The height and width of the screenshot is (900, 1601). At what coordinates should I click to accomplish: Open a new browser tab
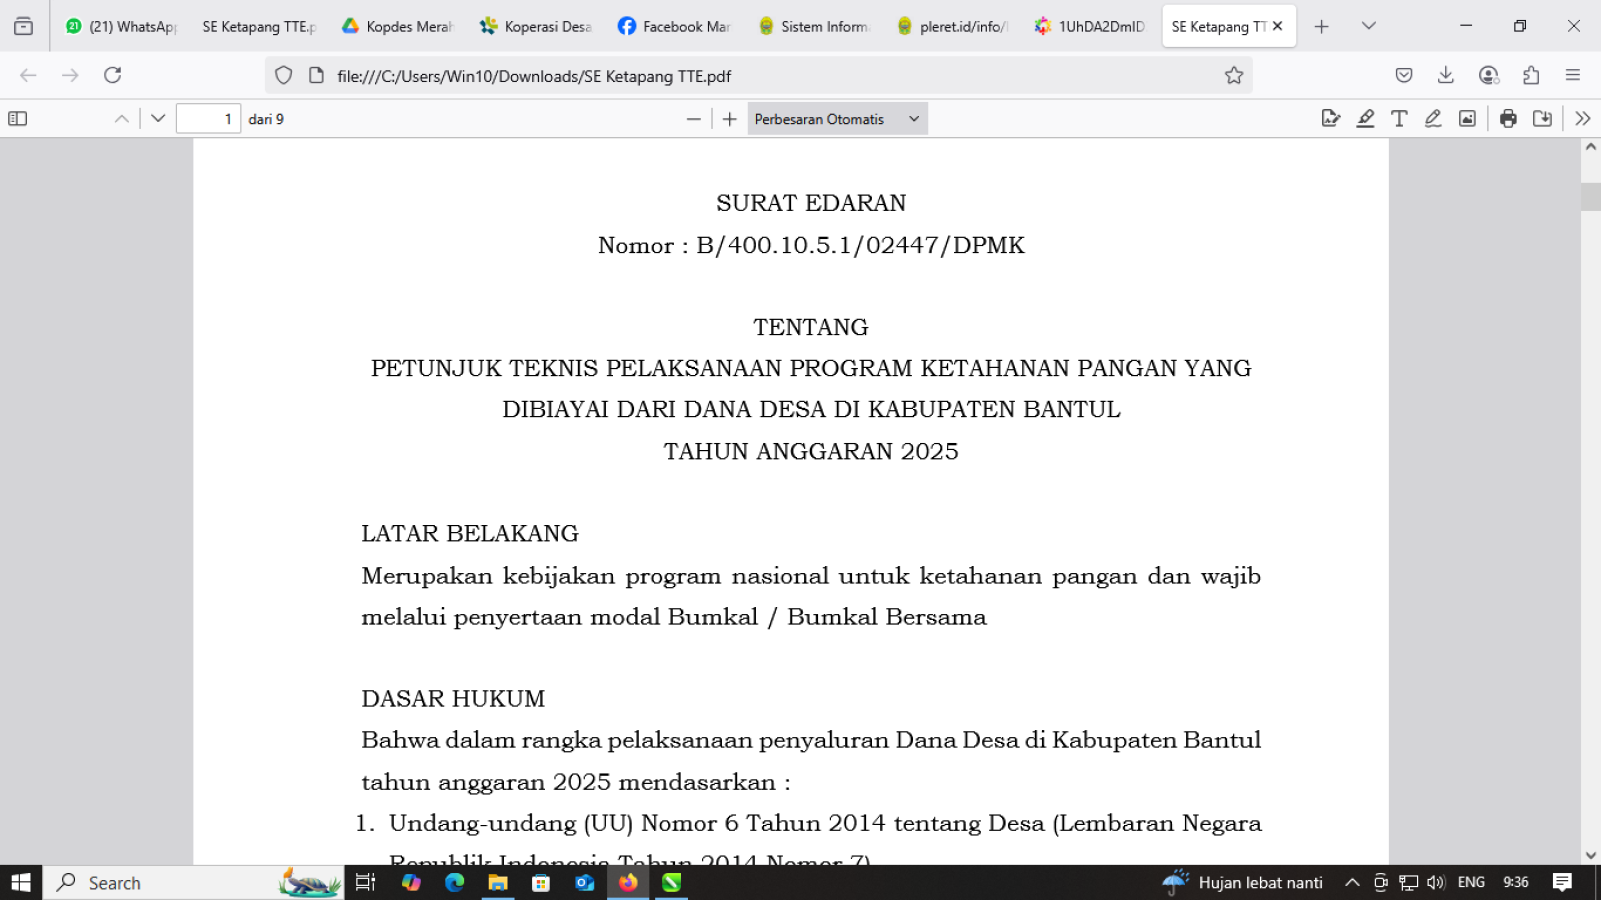click(1322, 27)
